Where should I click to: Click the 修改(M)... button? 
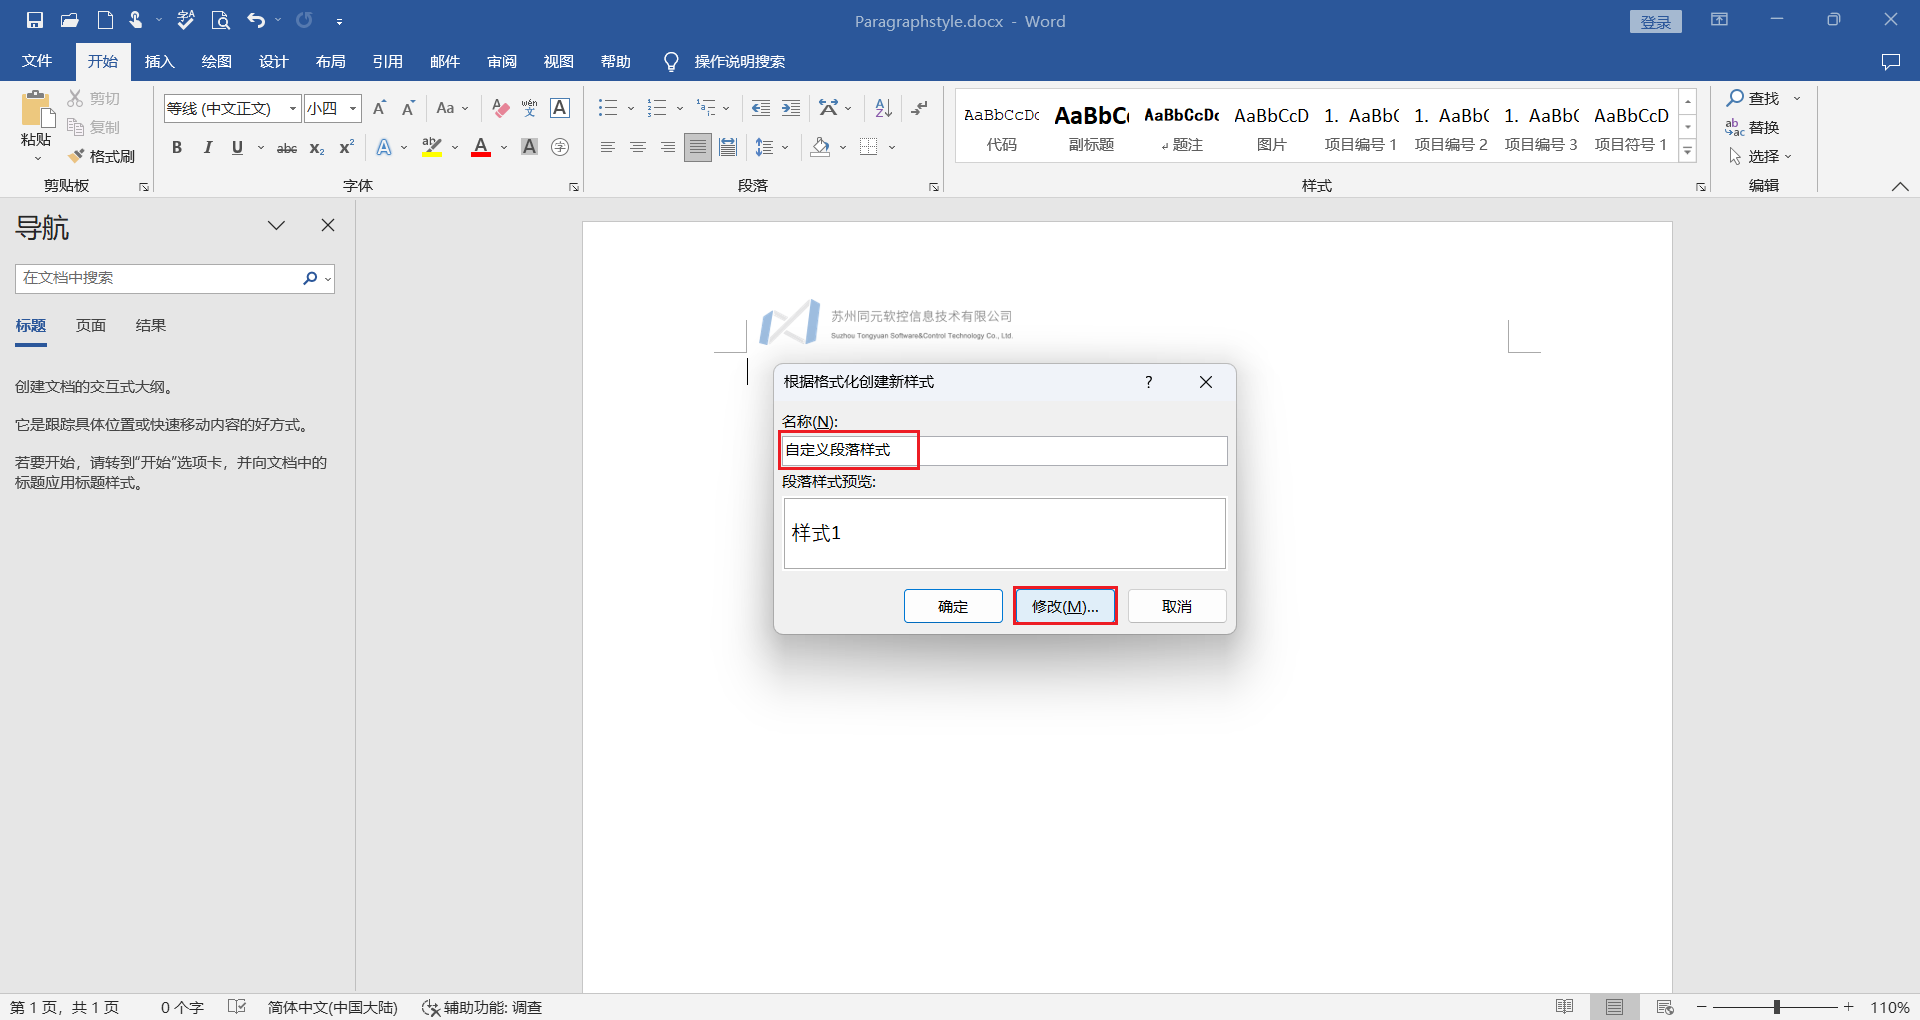pos(1065,606)
